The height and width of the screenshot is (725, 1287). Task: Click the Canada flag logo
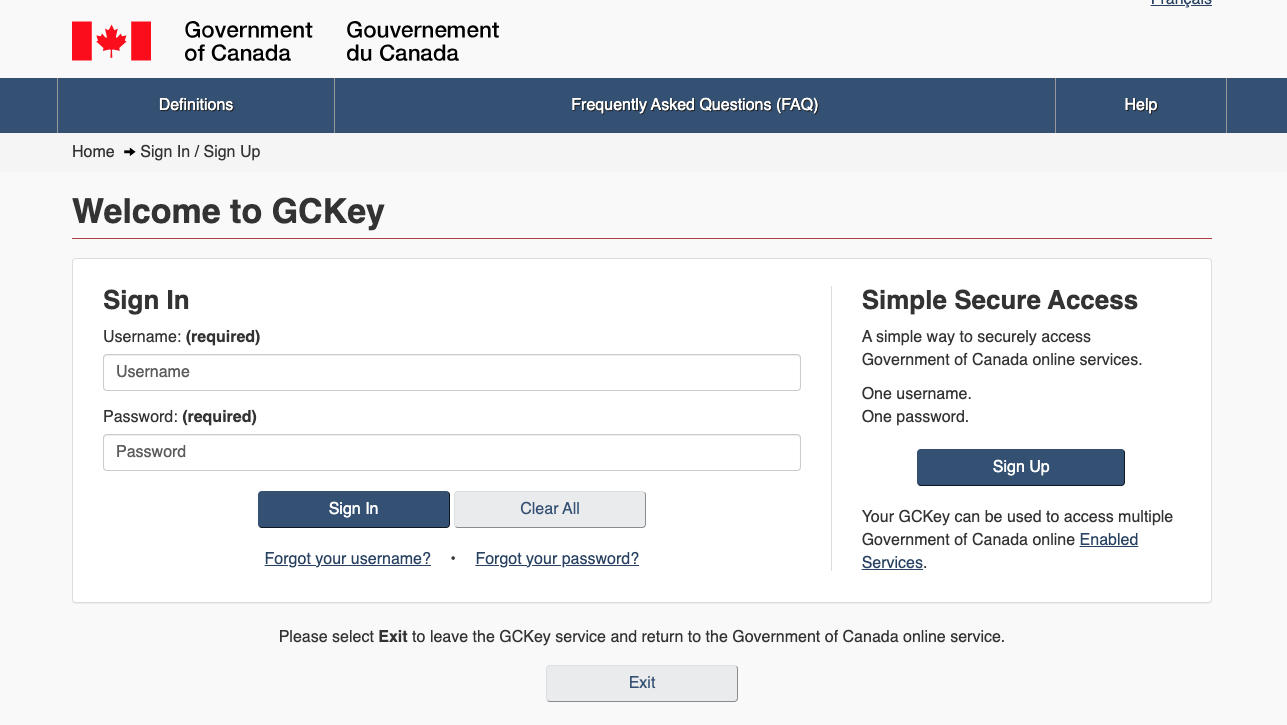(x=111, y=41)
